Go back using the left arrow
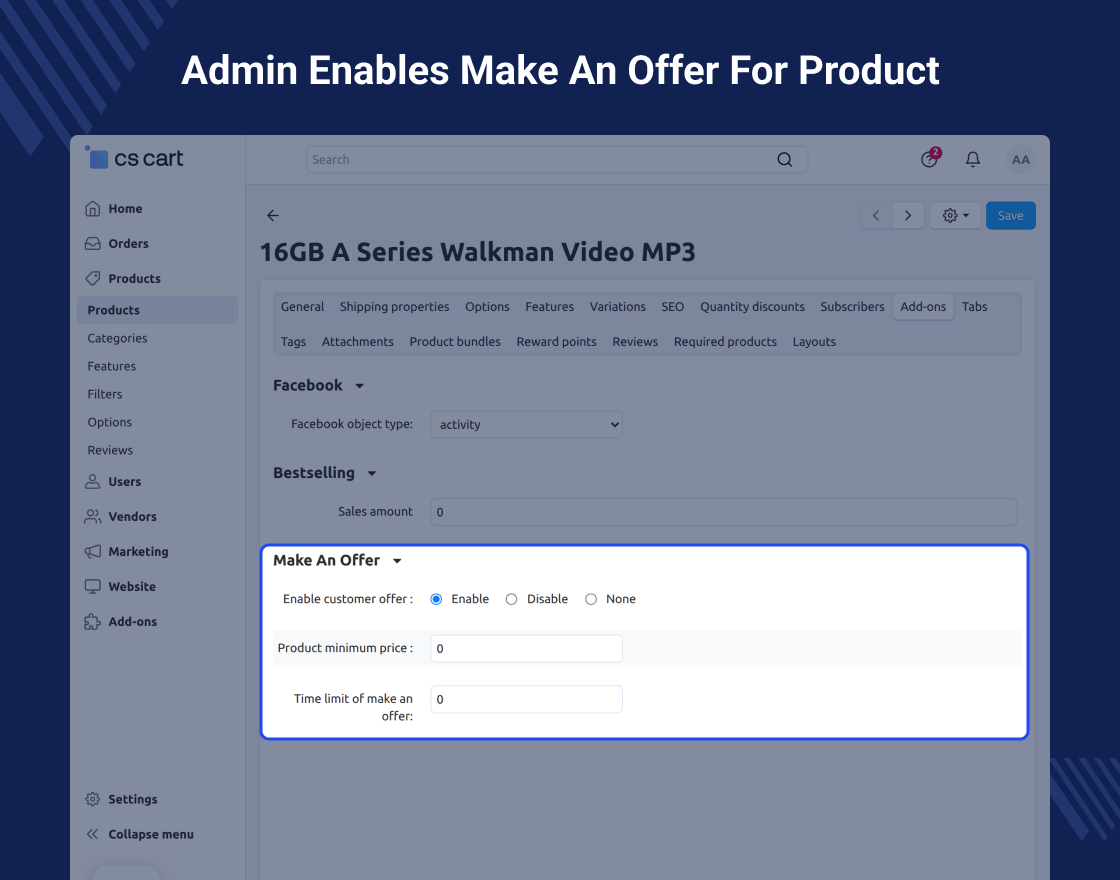 (x=273, y=215)
